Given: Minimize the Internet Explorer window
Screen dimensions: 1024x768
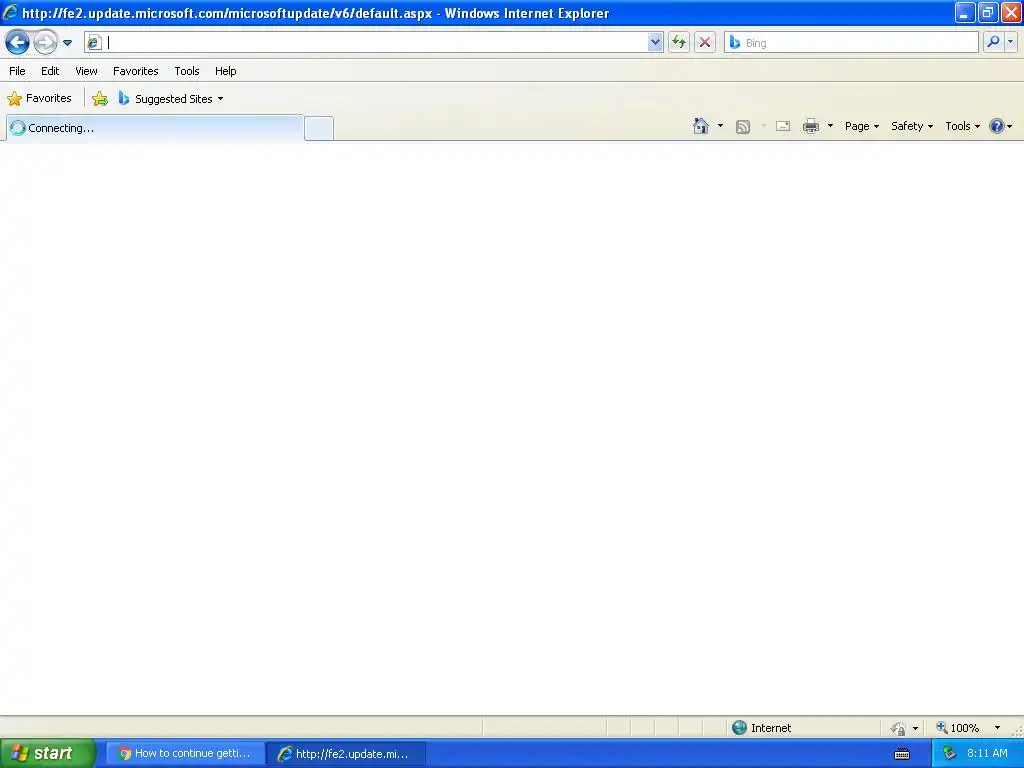Looking at the screenshot, I should click(x=965, y=12).
